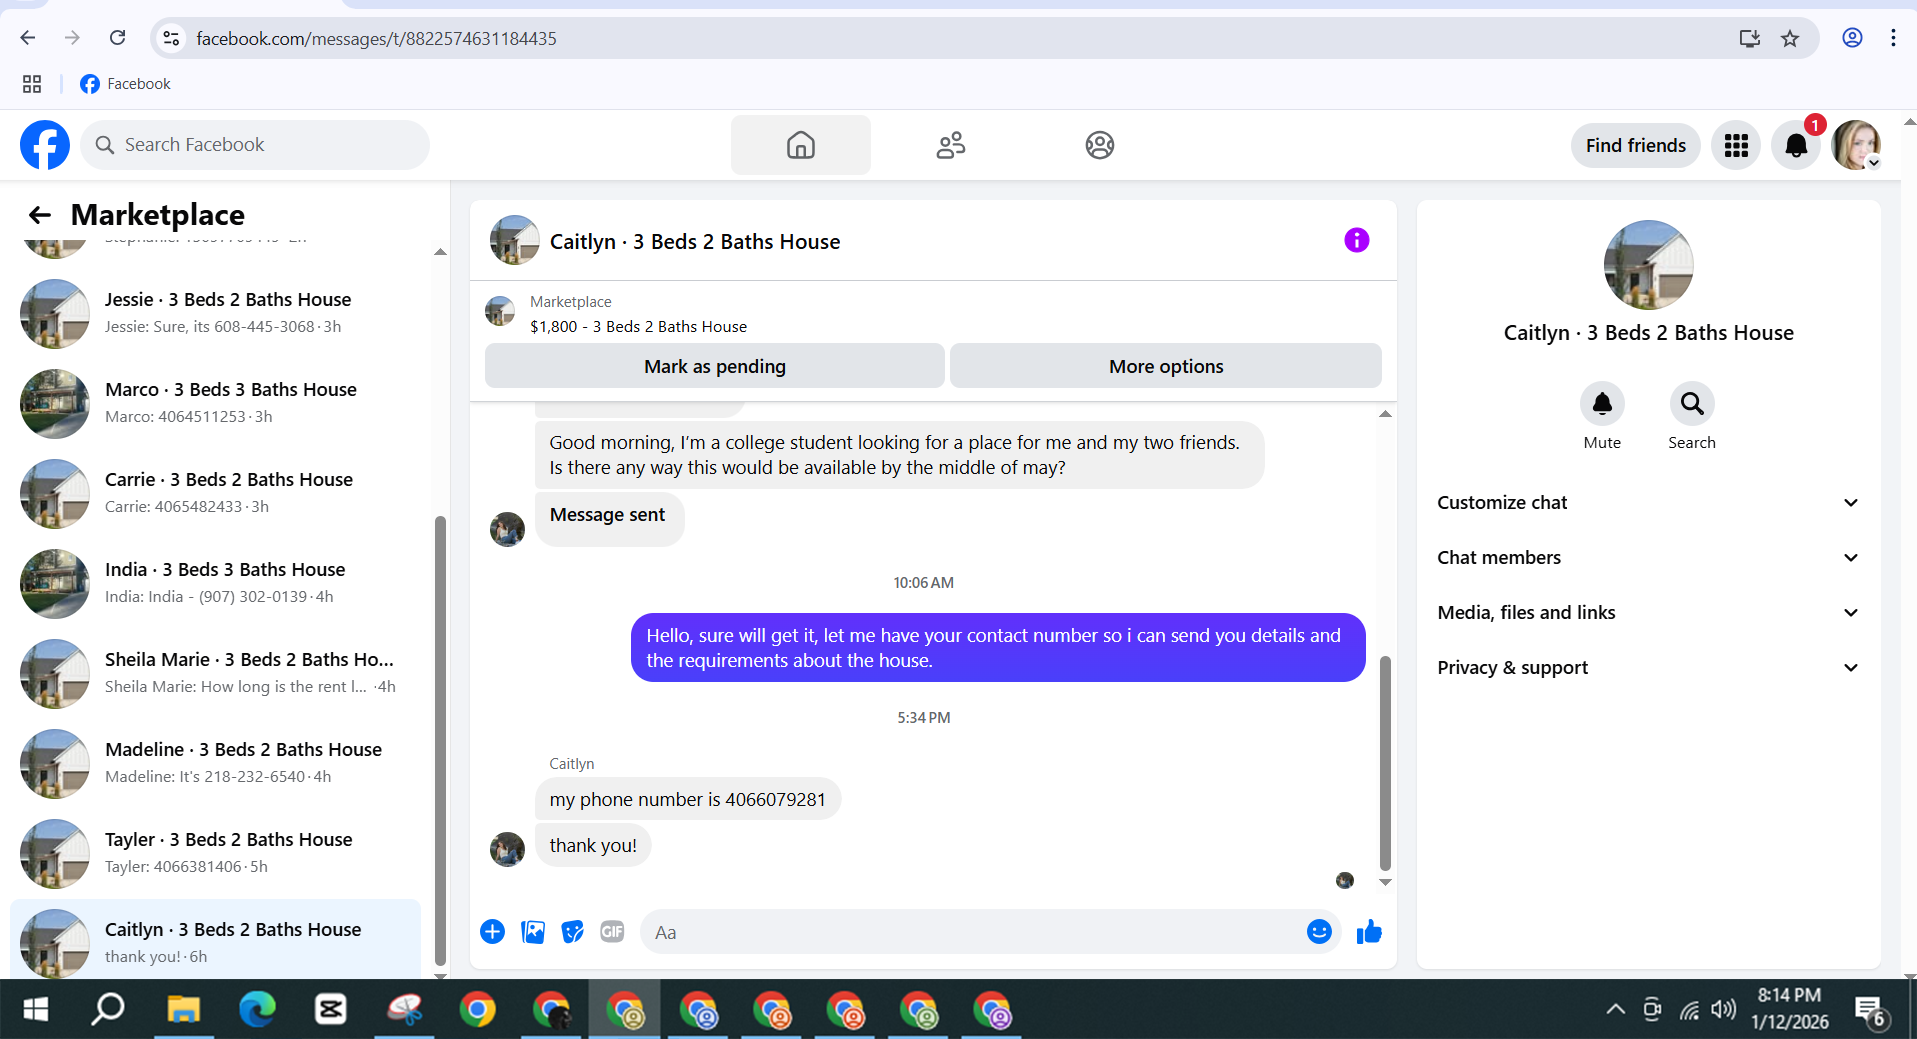The width and height of the screenshot is (1917, 1039).
Task: Click Caitlyn's avatar beside thank you message
Action: coord(507,849)
